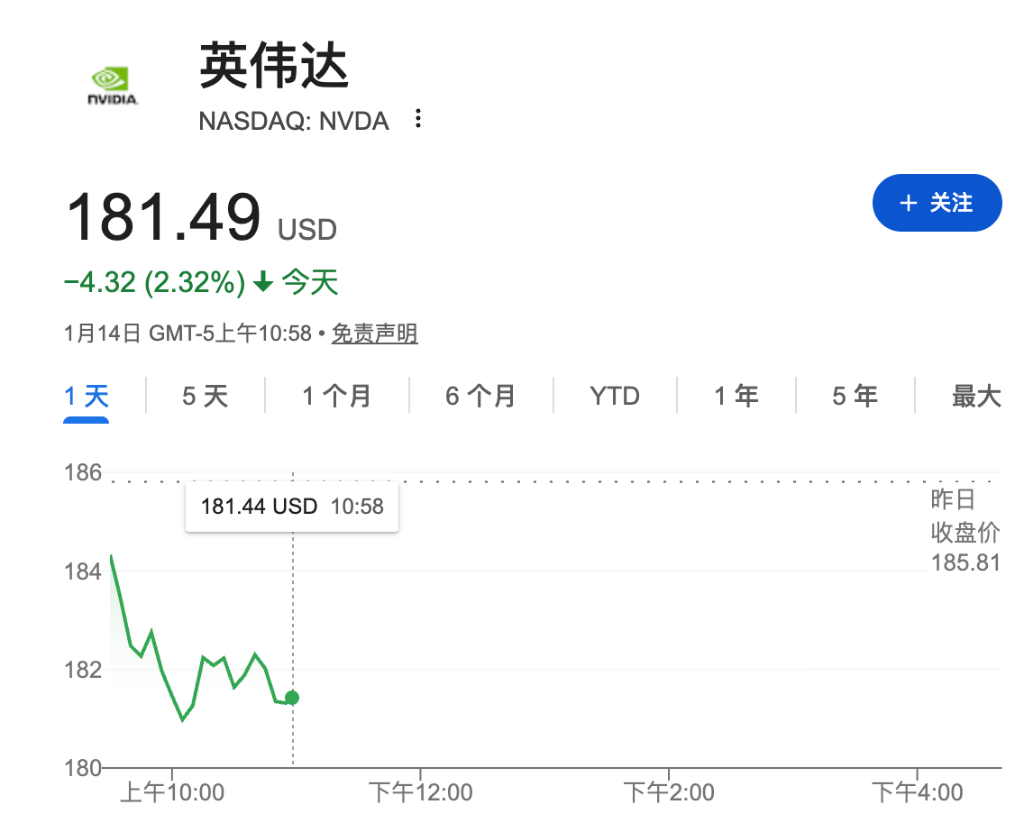
Task: Click the plus icon in the 关注 button
Action: tap(907, 203)
